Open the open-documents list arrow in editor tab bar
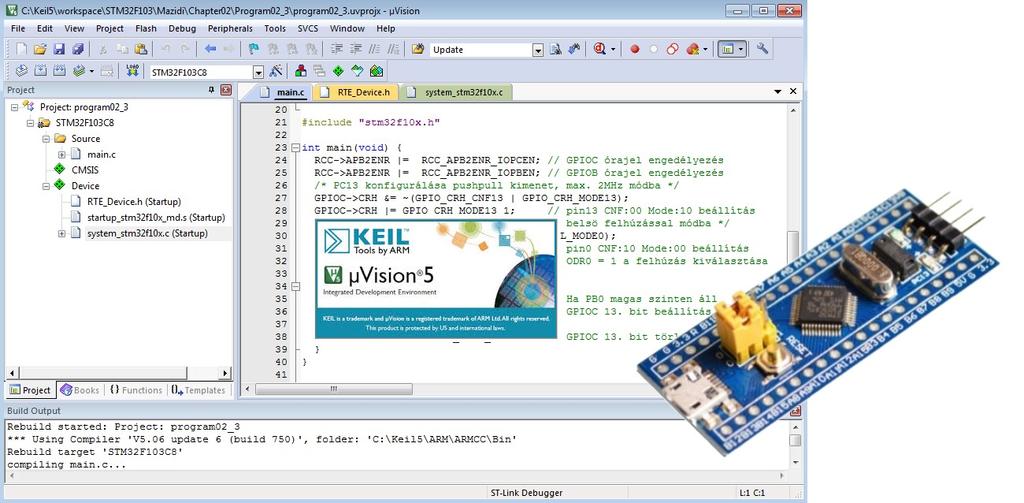Viewport: 1024px width, 503px height. (778, 92)
